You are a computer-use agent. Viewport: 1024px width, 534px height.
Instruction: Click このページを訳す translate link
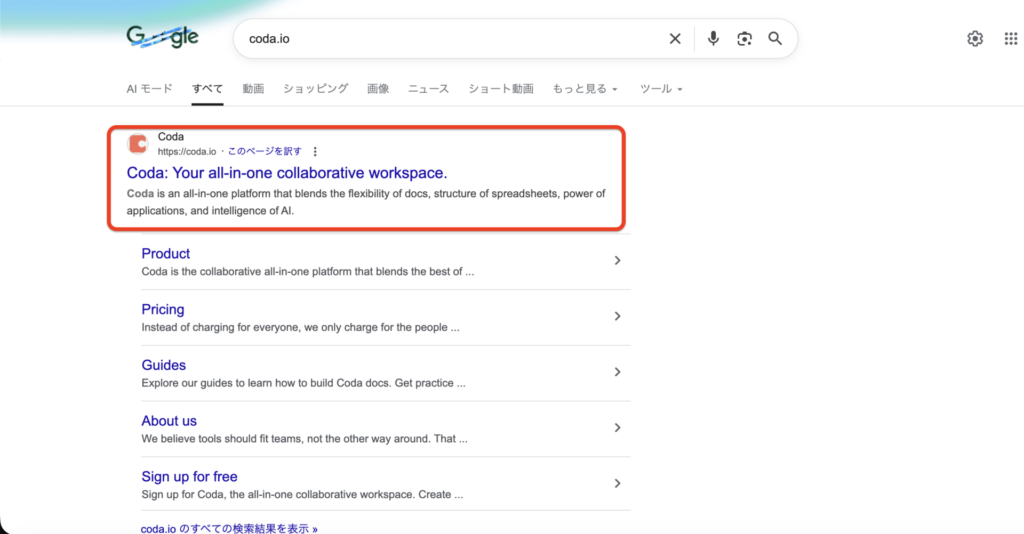point(264,151)
